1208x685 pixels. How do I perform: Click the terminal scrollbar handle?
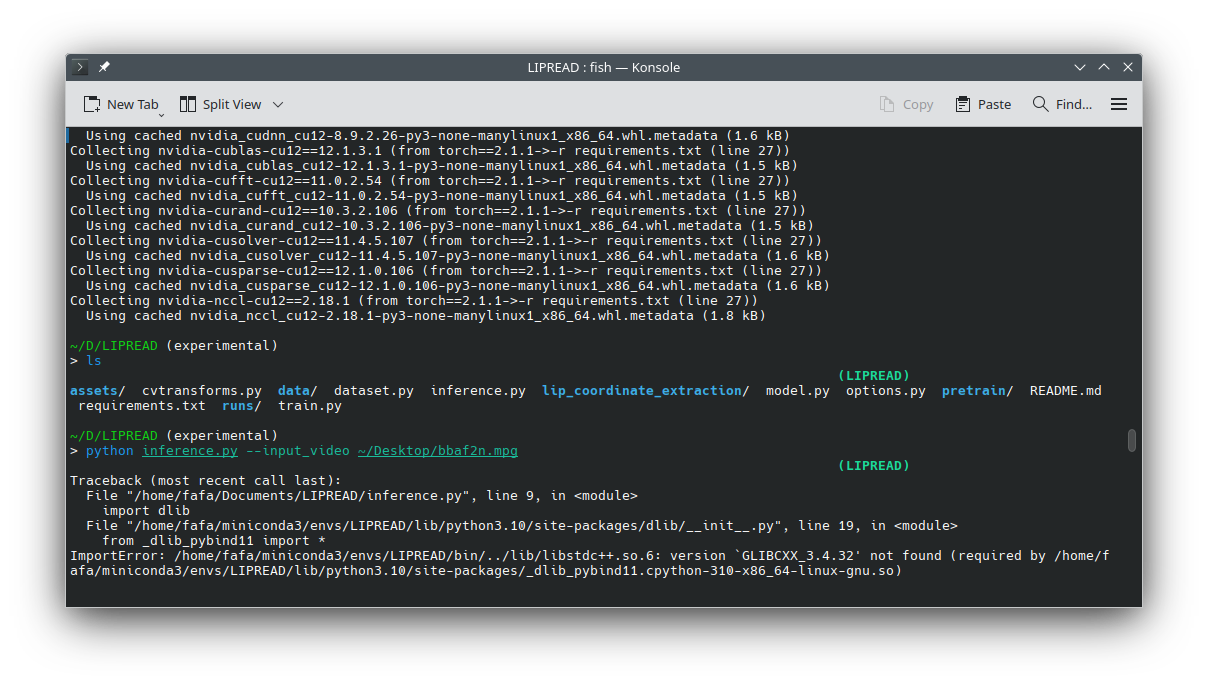[x=1132, y=440]
